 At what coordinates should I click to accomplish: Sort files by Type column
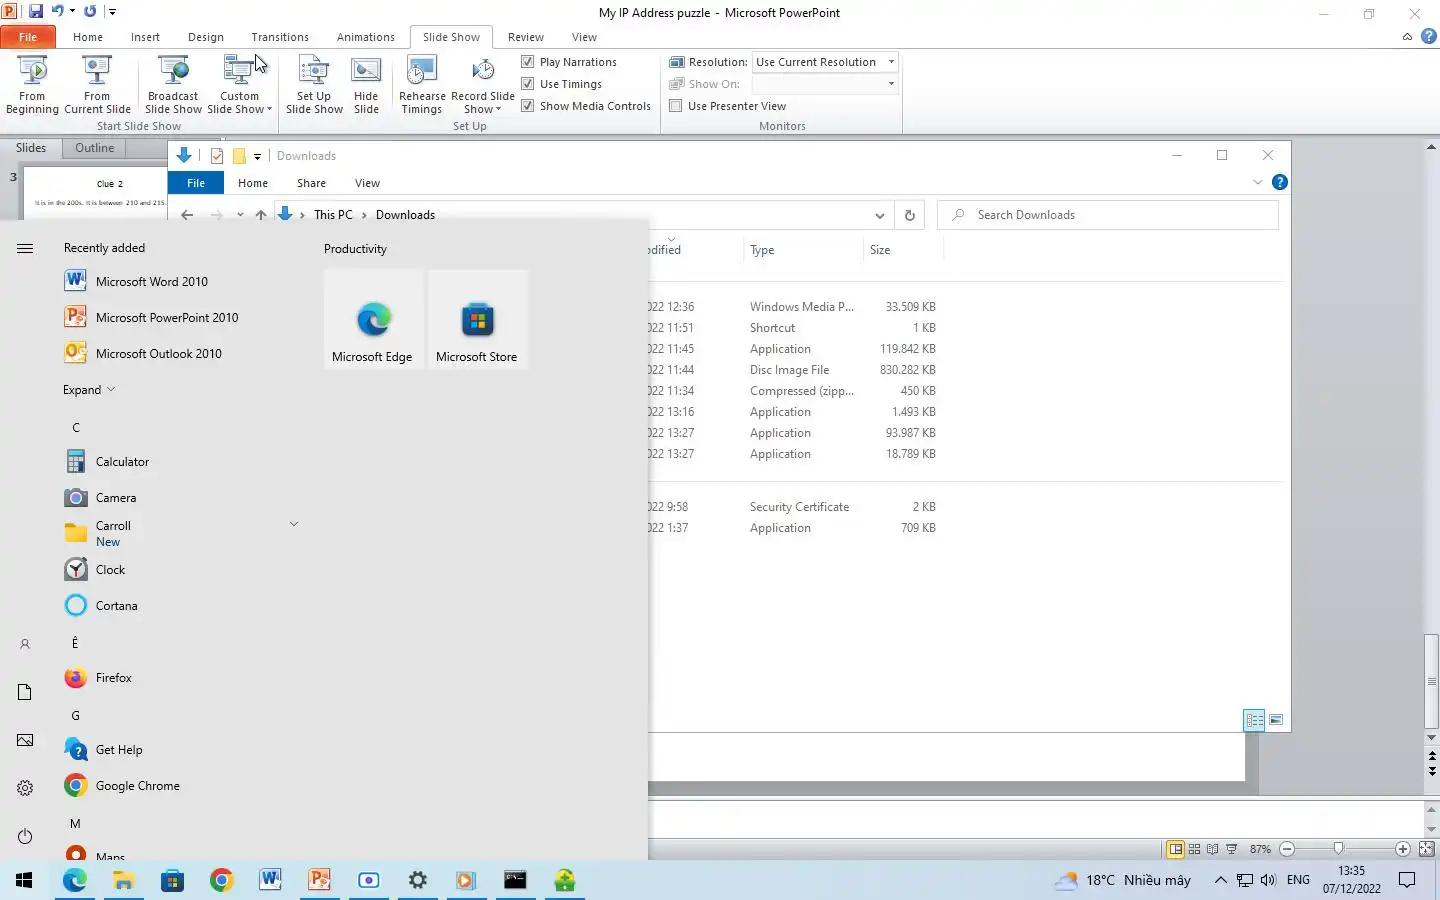[762, 250]
